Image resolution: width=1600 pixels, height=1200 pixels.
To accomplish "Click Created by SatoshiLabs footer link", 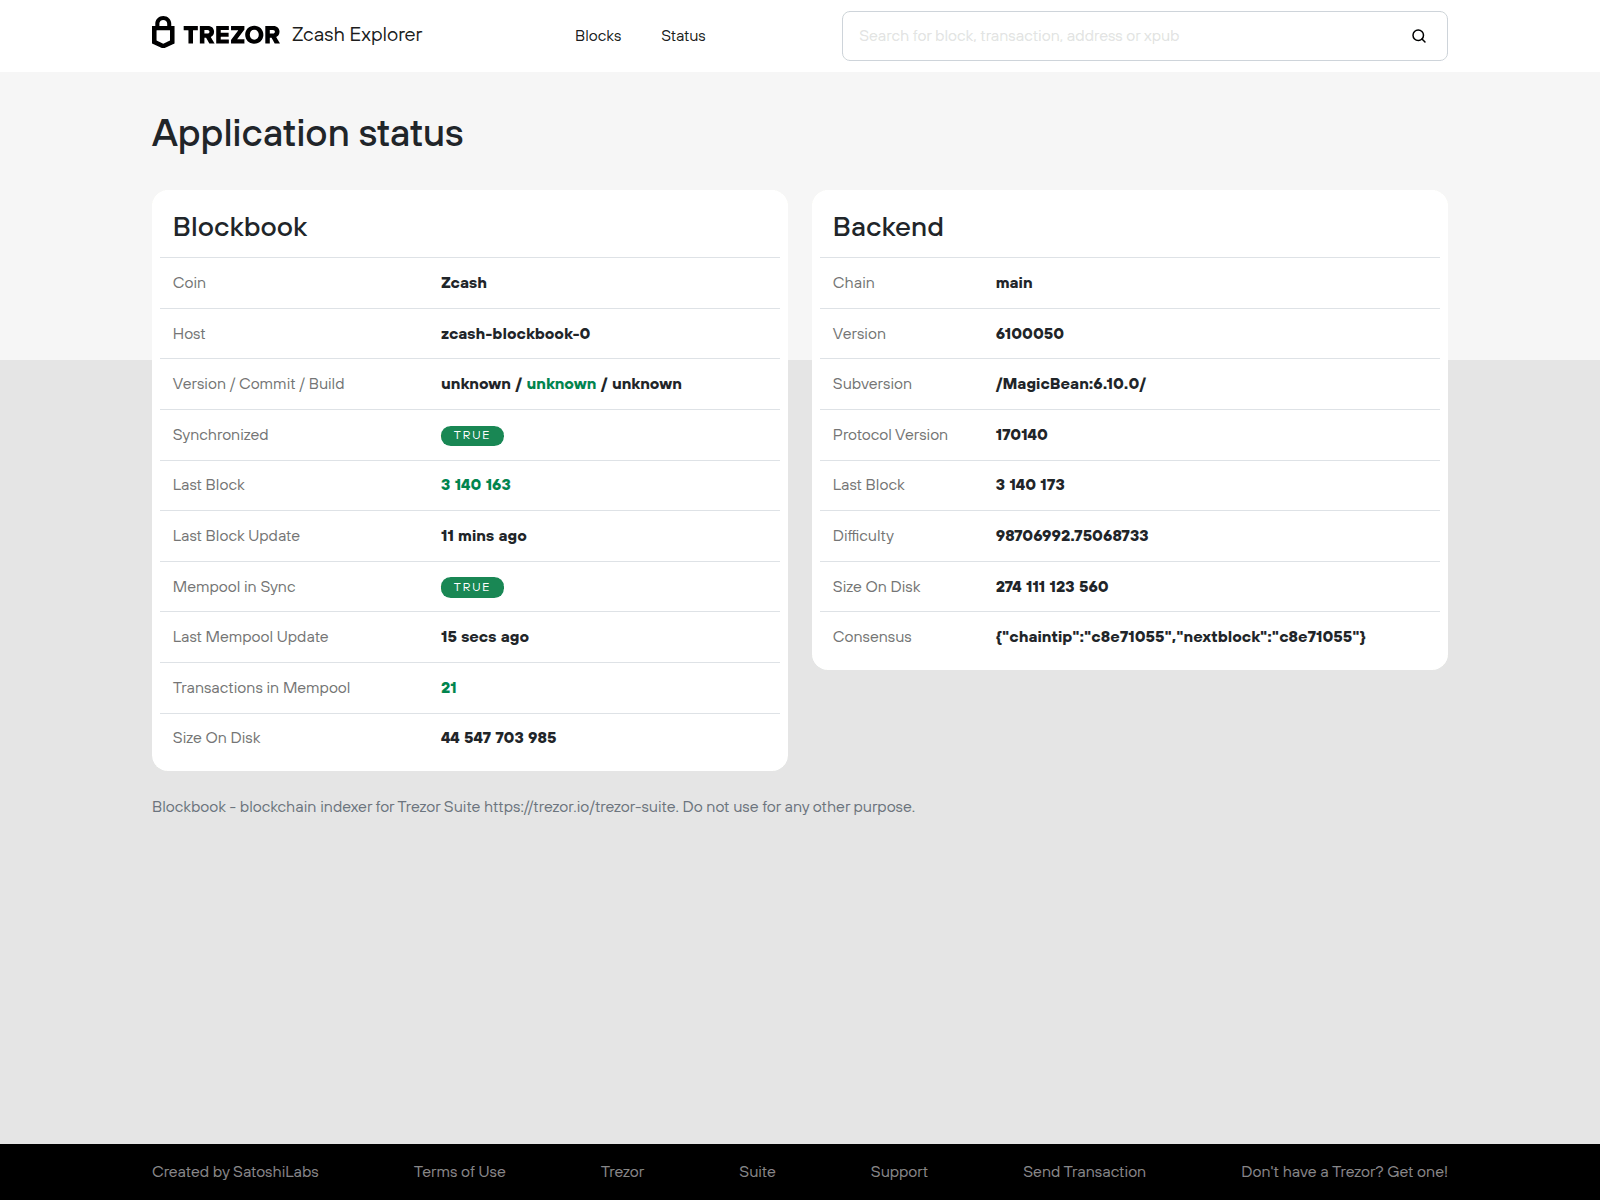I will pos(235,1172).
